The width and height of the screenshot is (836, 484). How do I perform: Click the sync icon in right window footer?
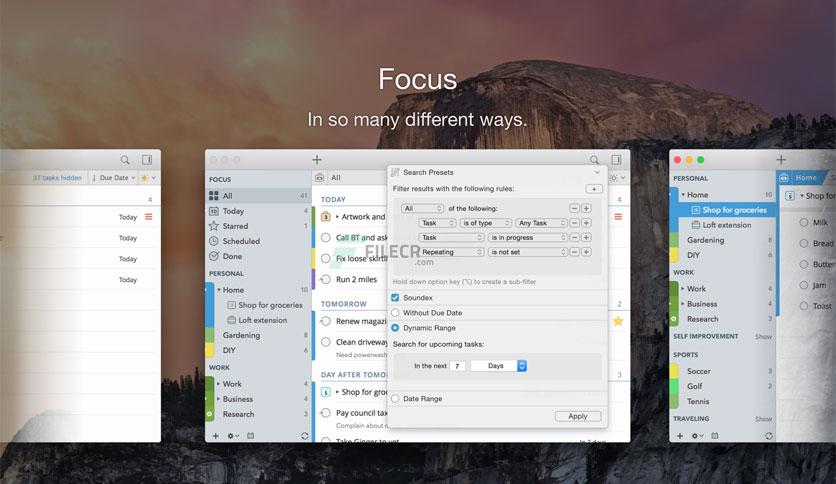(768, 435)
